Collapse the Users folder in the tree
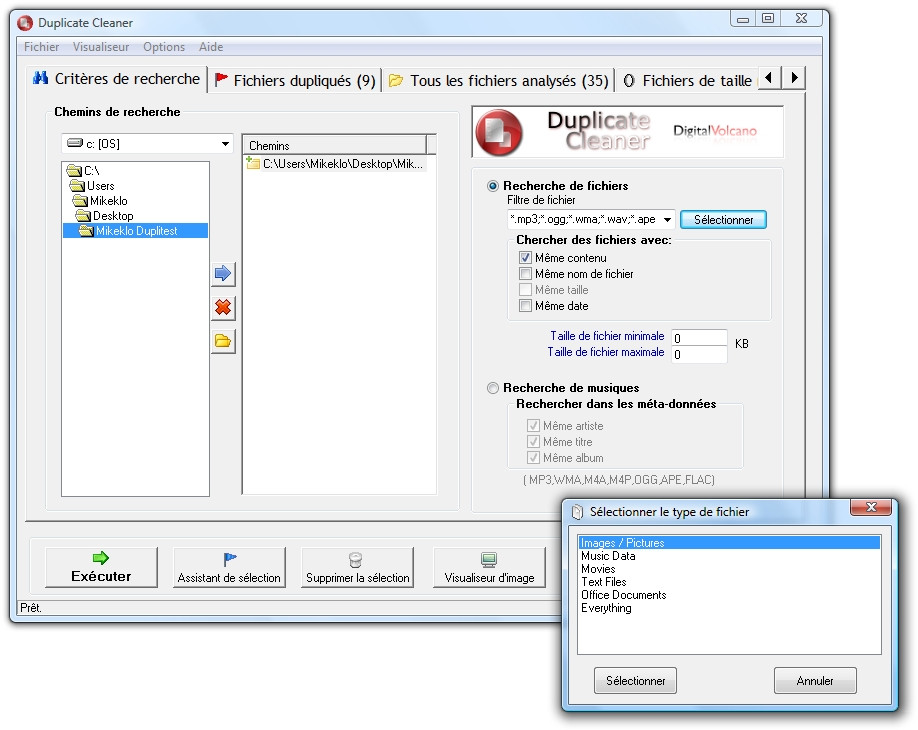The height and width of the screenshot is (730, 918). point(78,186)
